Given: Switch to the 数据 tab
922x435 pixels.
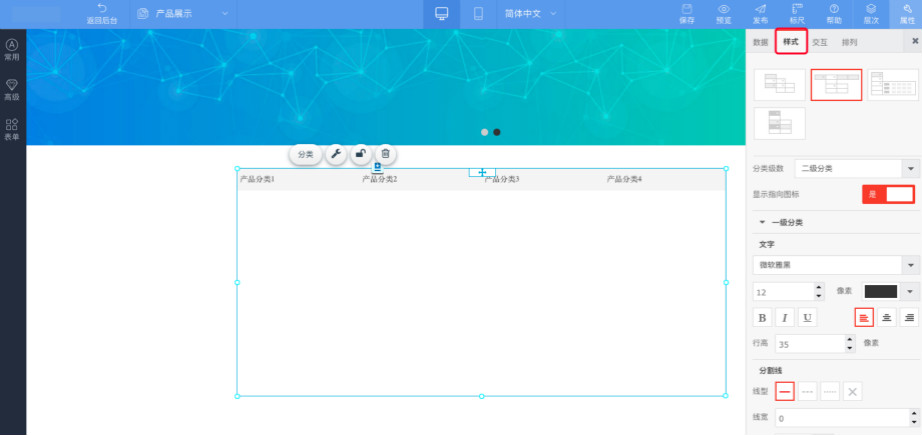Looking at the screenshot, I should click(761, 43).
